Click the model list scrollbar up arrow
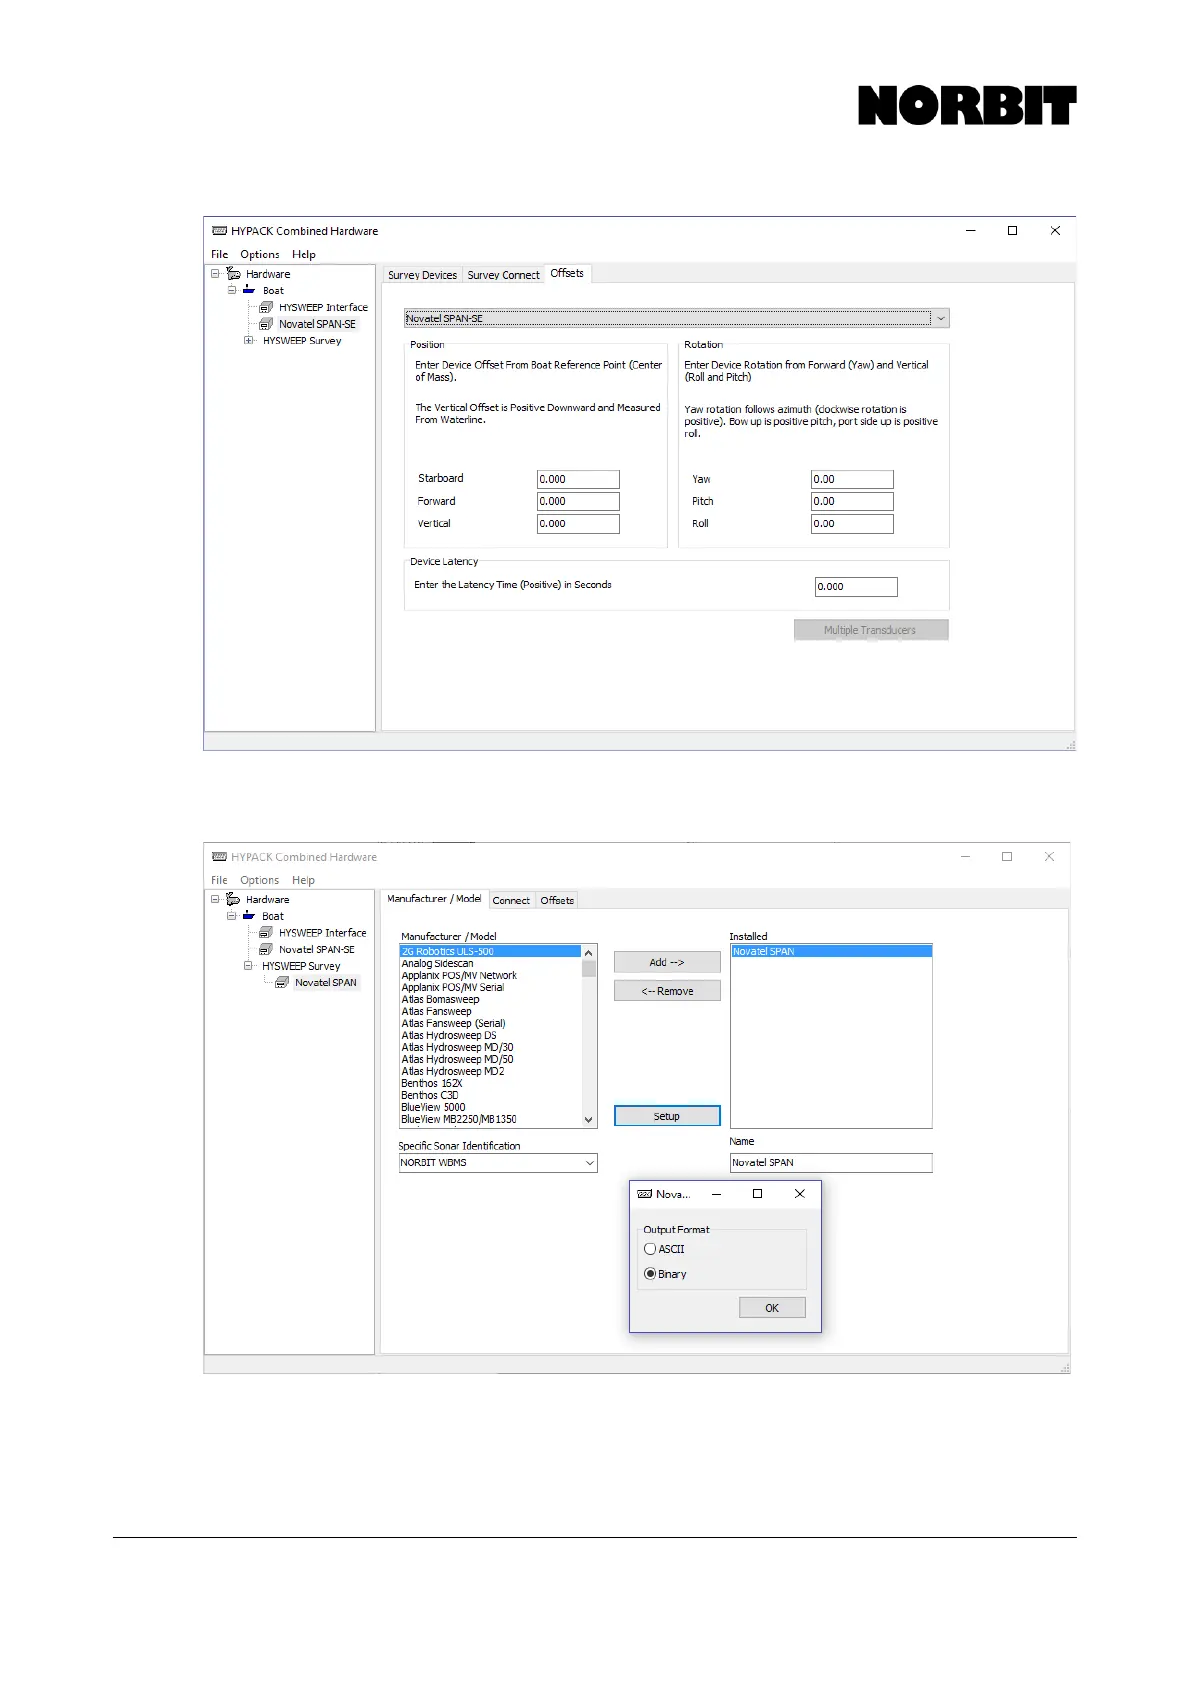The width and height of the screenshot is (1191, 1683). click(x=588, y=953)
